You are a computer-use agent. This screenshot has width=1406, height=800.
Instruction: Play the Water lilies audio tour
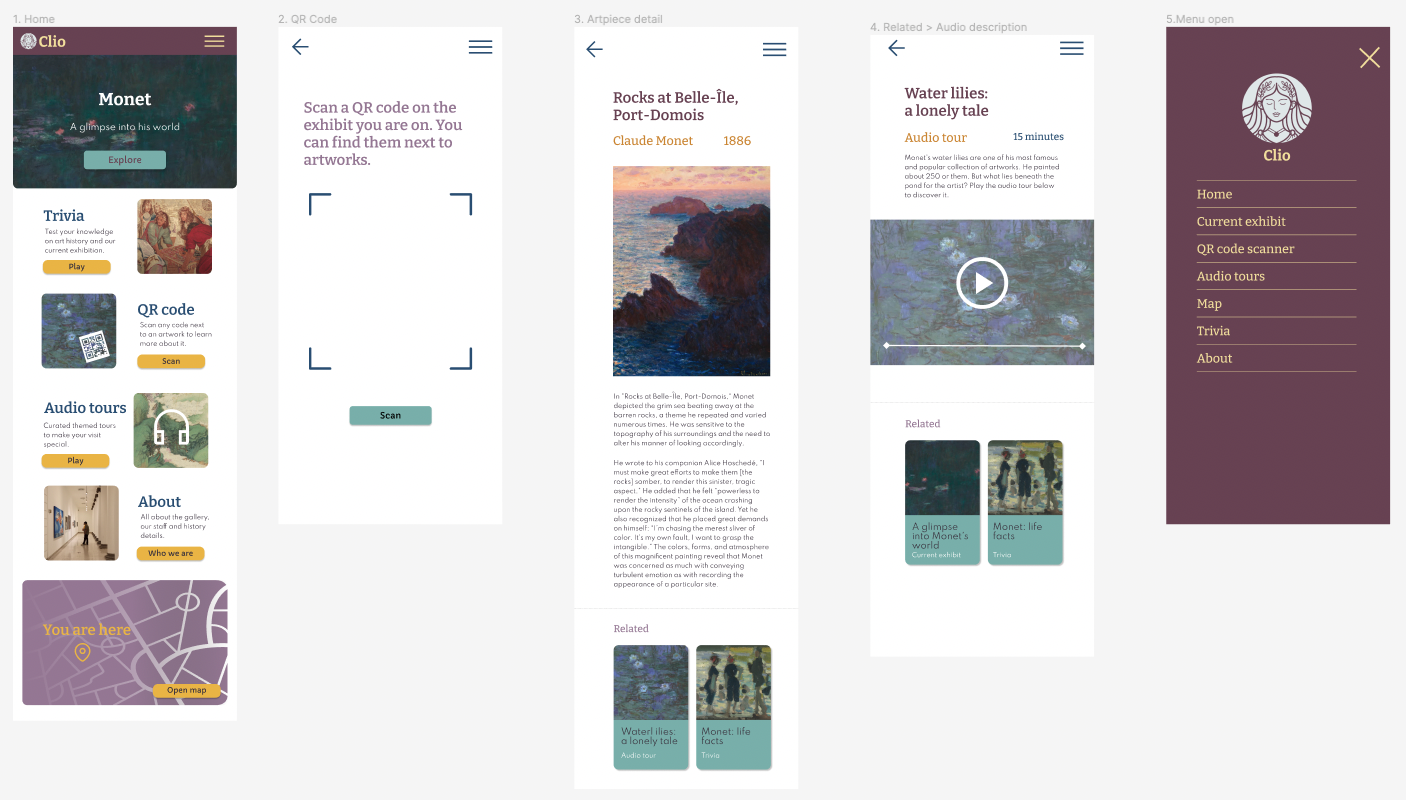click(x=982, y=283)
